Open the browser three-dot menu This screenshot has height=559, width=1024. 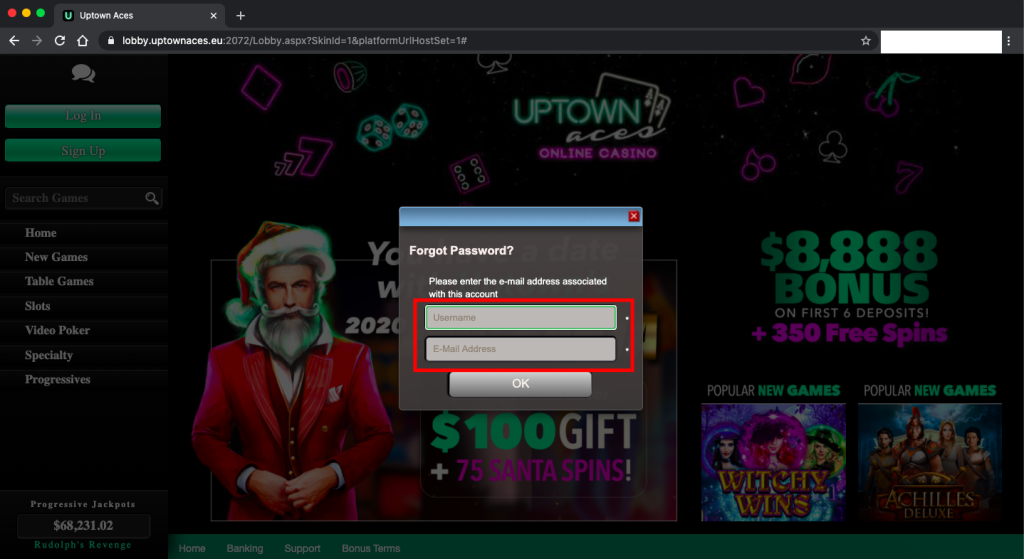(1009, 40)
